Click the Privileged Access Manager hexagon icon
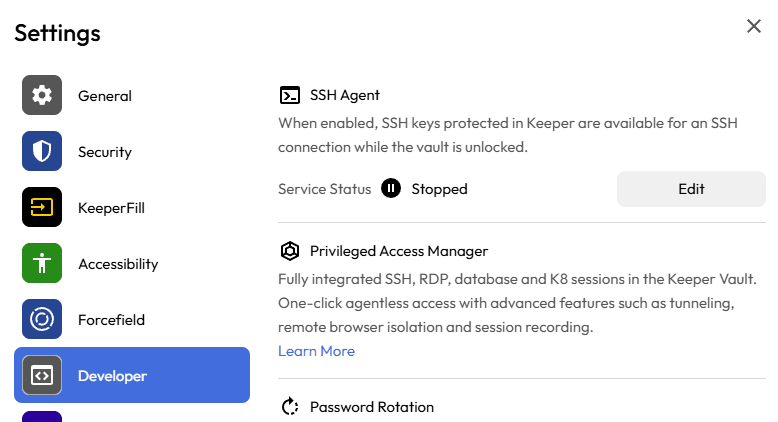Screen dimensions: 778x422 coord(290,251)
